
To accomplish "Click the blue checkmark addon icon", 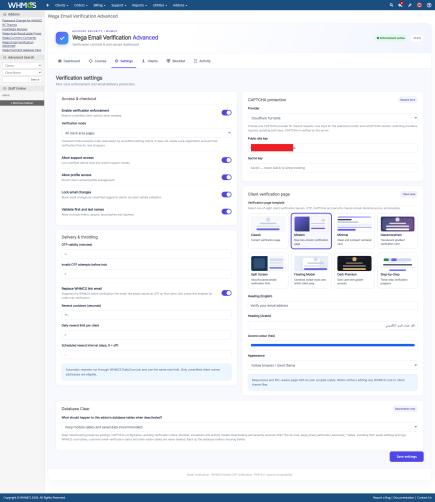I will click(x=62, y=38).
